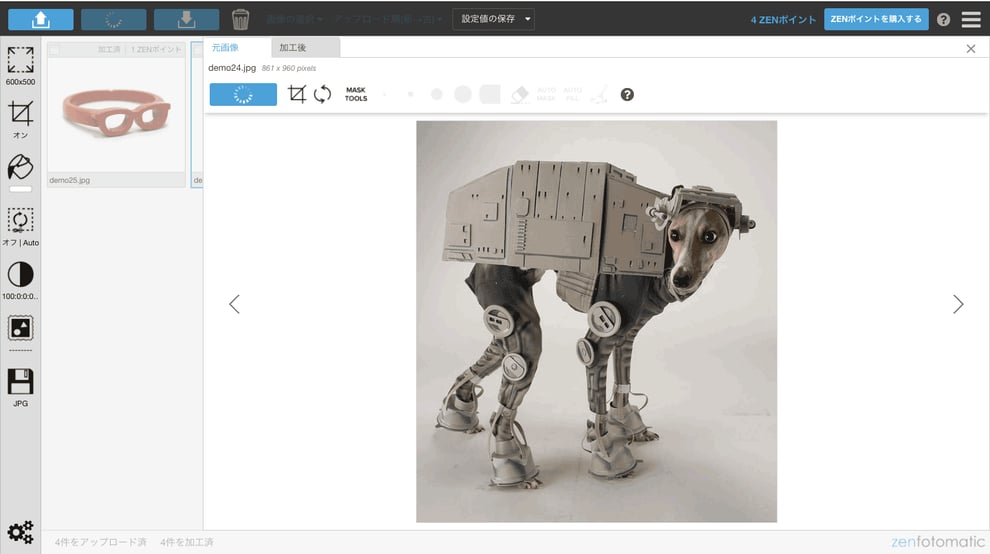
Task: Select the medium round brush size
Action: pos(436,95)
